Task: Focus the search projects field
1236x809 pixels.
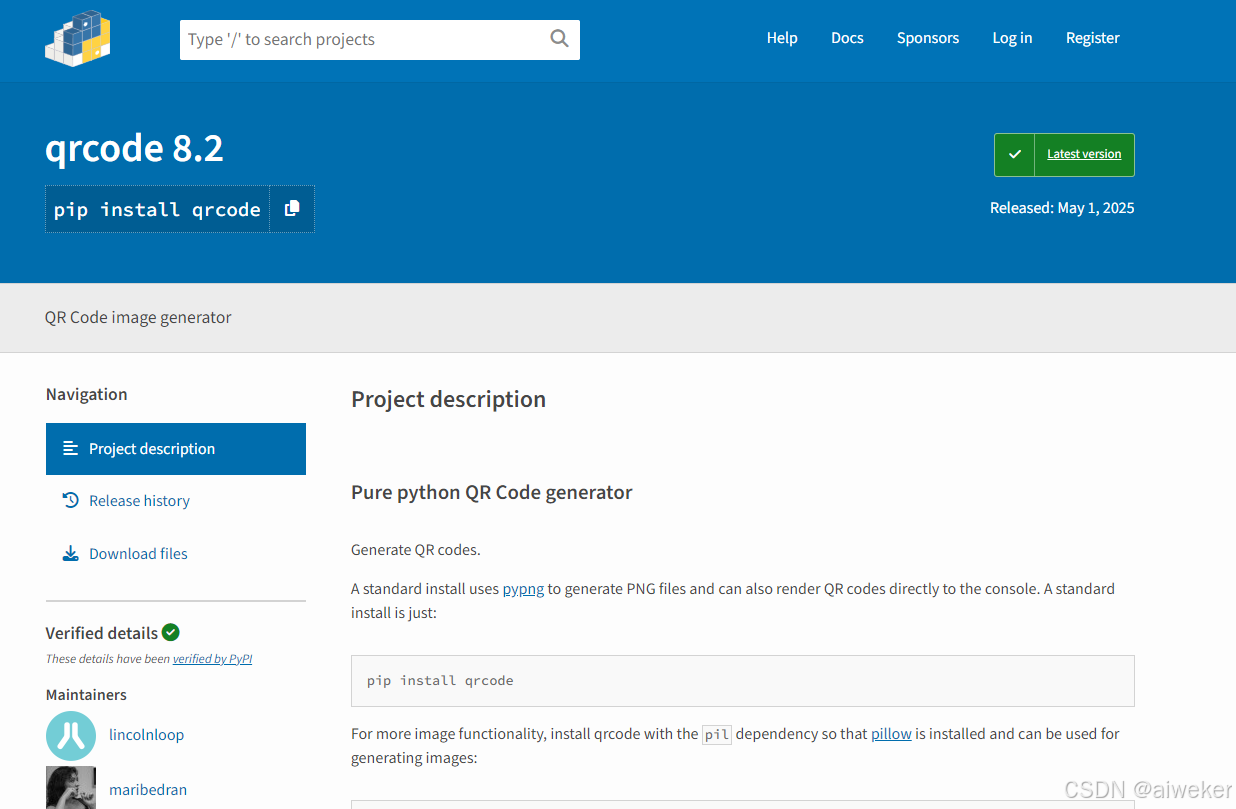Action: (380, 40)
